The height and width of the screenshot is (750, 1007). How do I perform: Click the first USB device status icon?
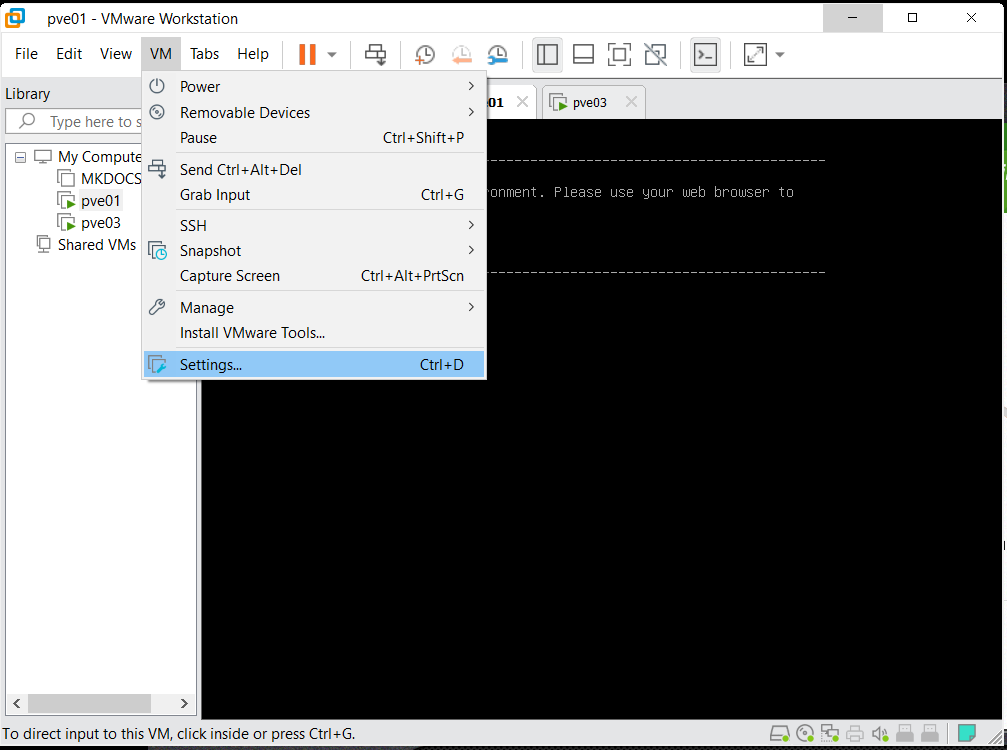(905, 733)
